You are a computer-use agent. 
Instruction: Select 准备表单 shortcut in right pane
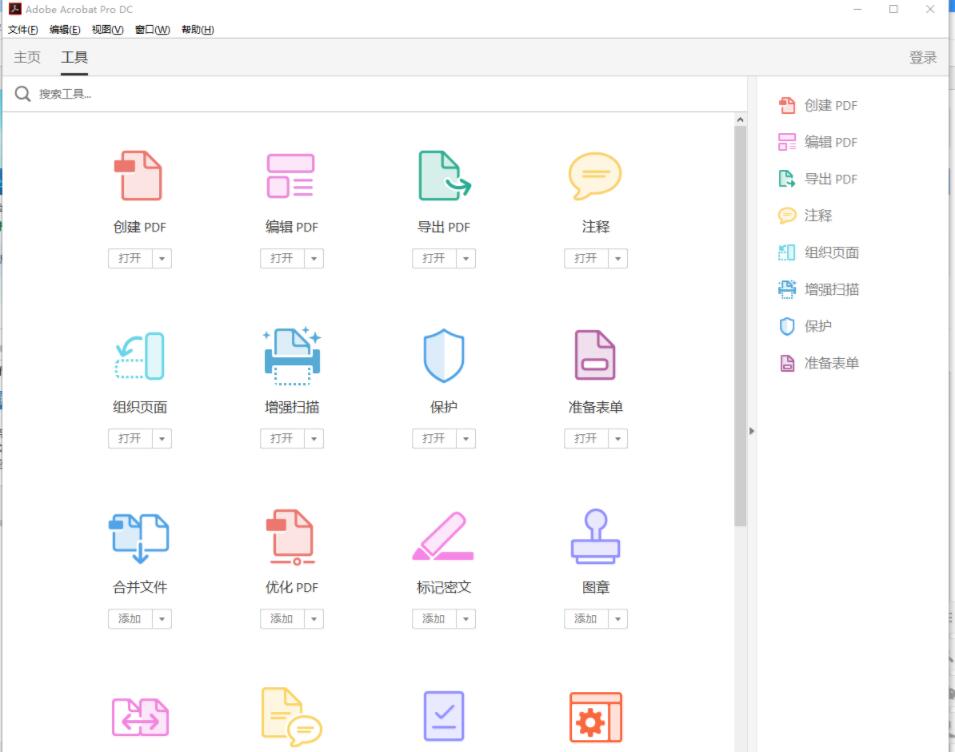pyautogui.click(x=819, y=363)
